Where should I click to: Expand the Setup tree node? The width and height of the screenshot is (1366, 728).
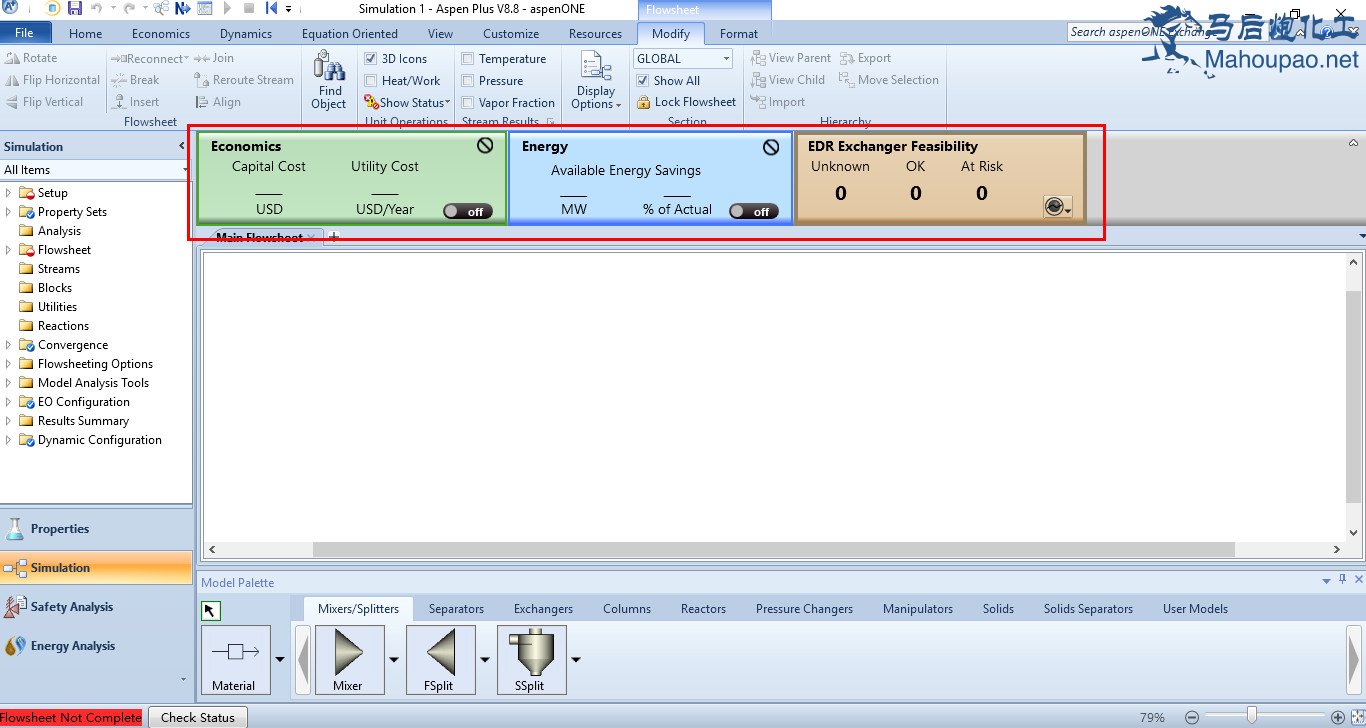point(9,193)
